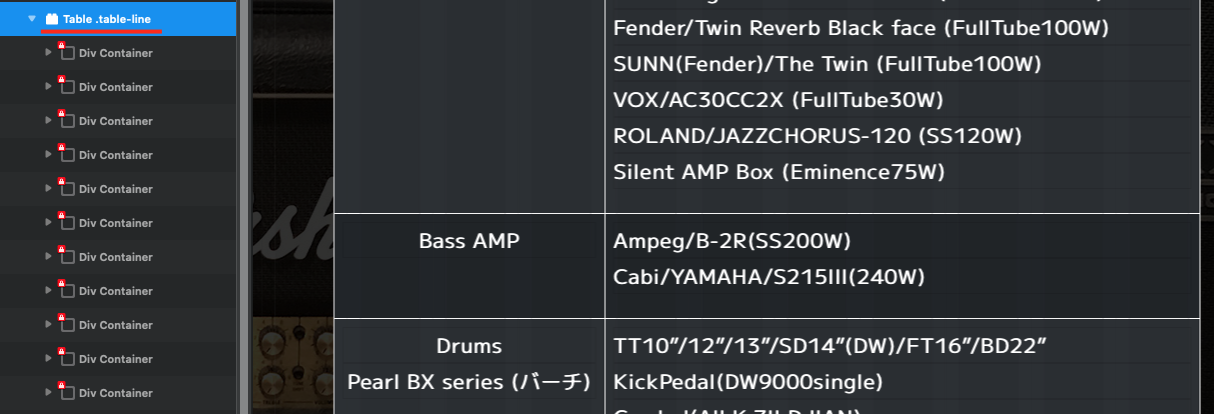The image size is (1214, 414).
Task: Click the second Div Container's box icon
Action: point(68,88)
